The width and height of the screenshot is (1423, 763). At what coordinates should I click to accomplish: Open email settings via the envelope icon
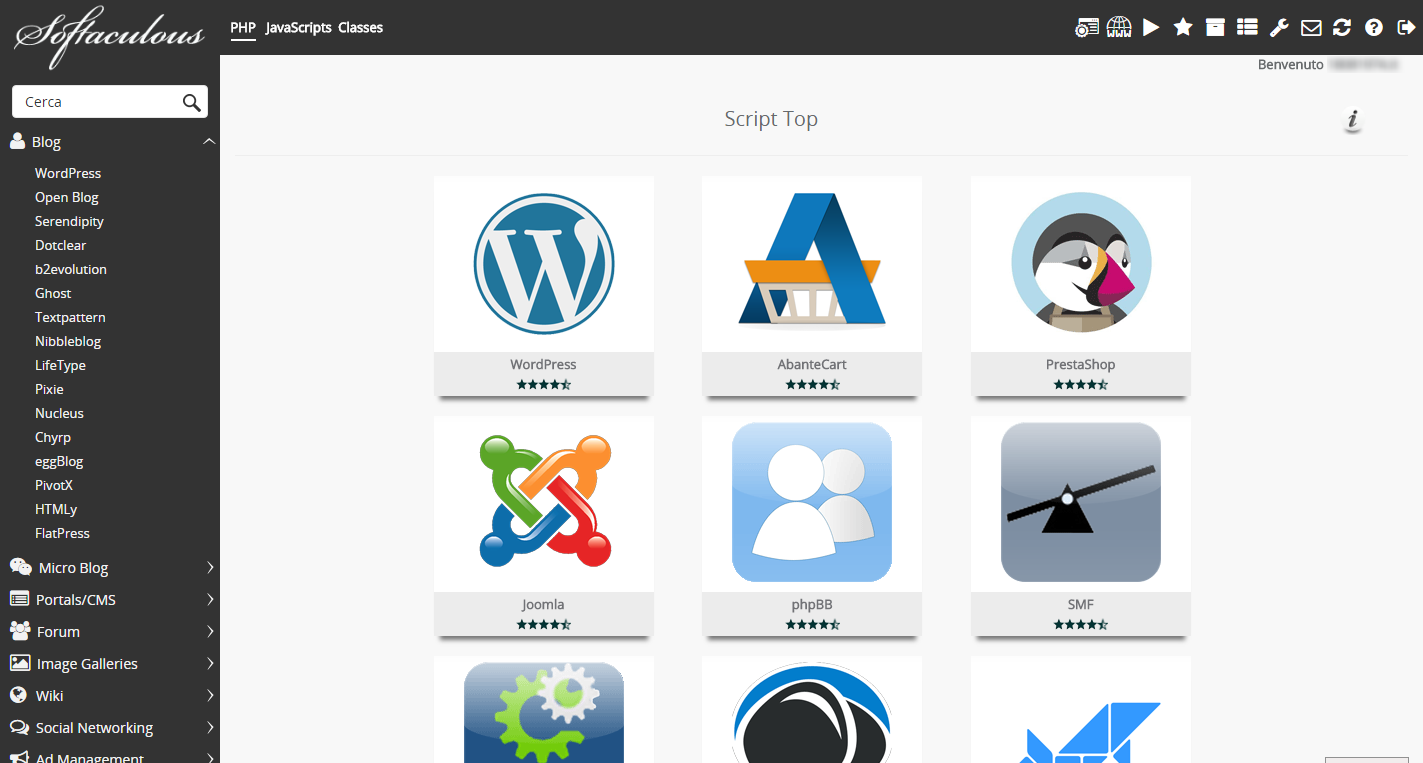[x=1311, y=28]
